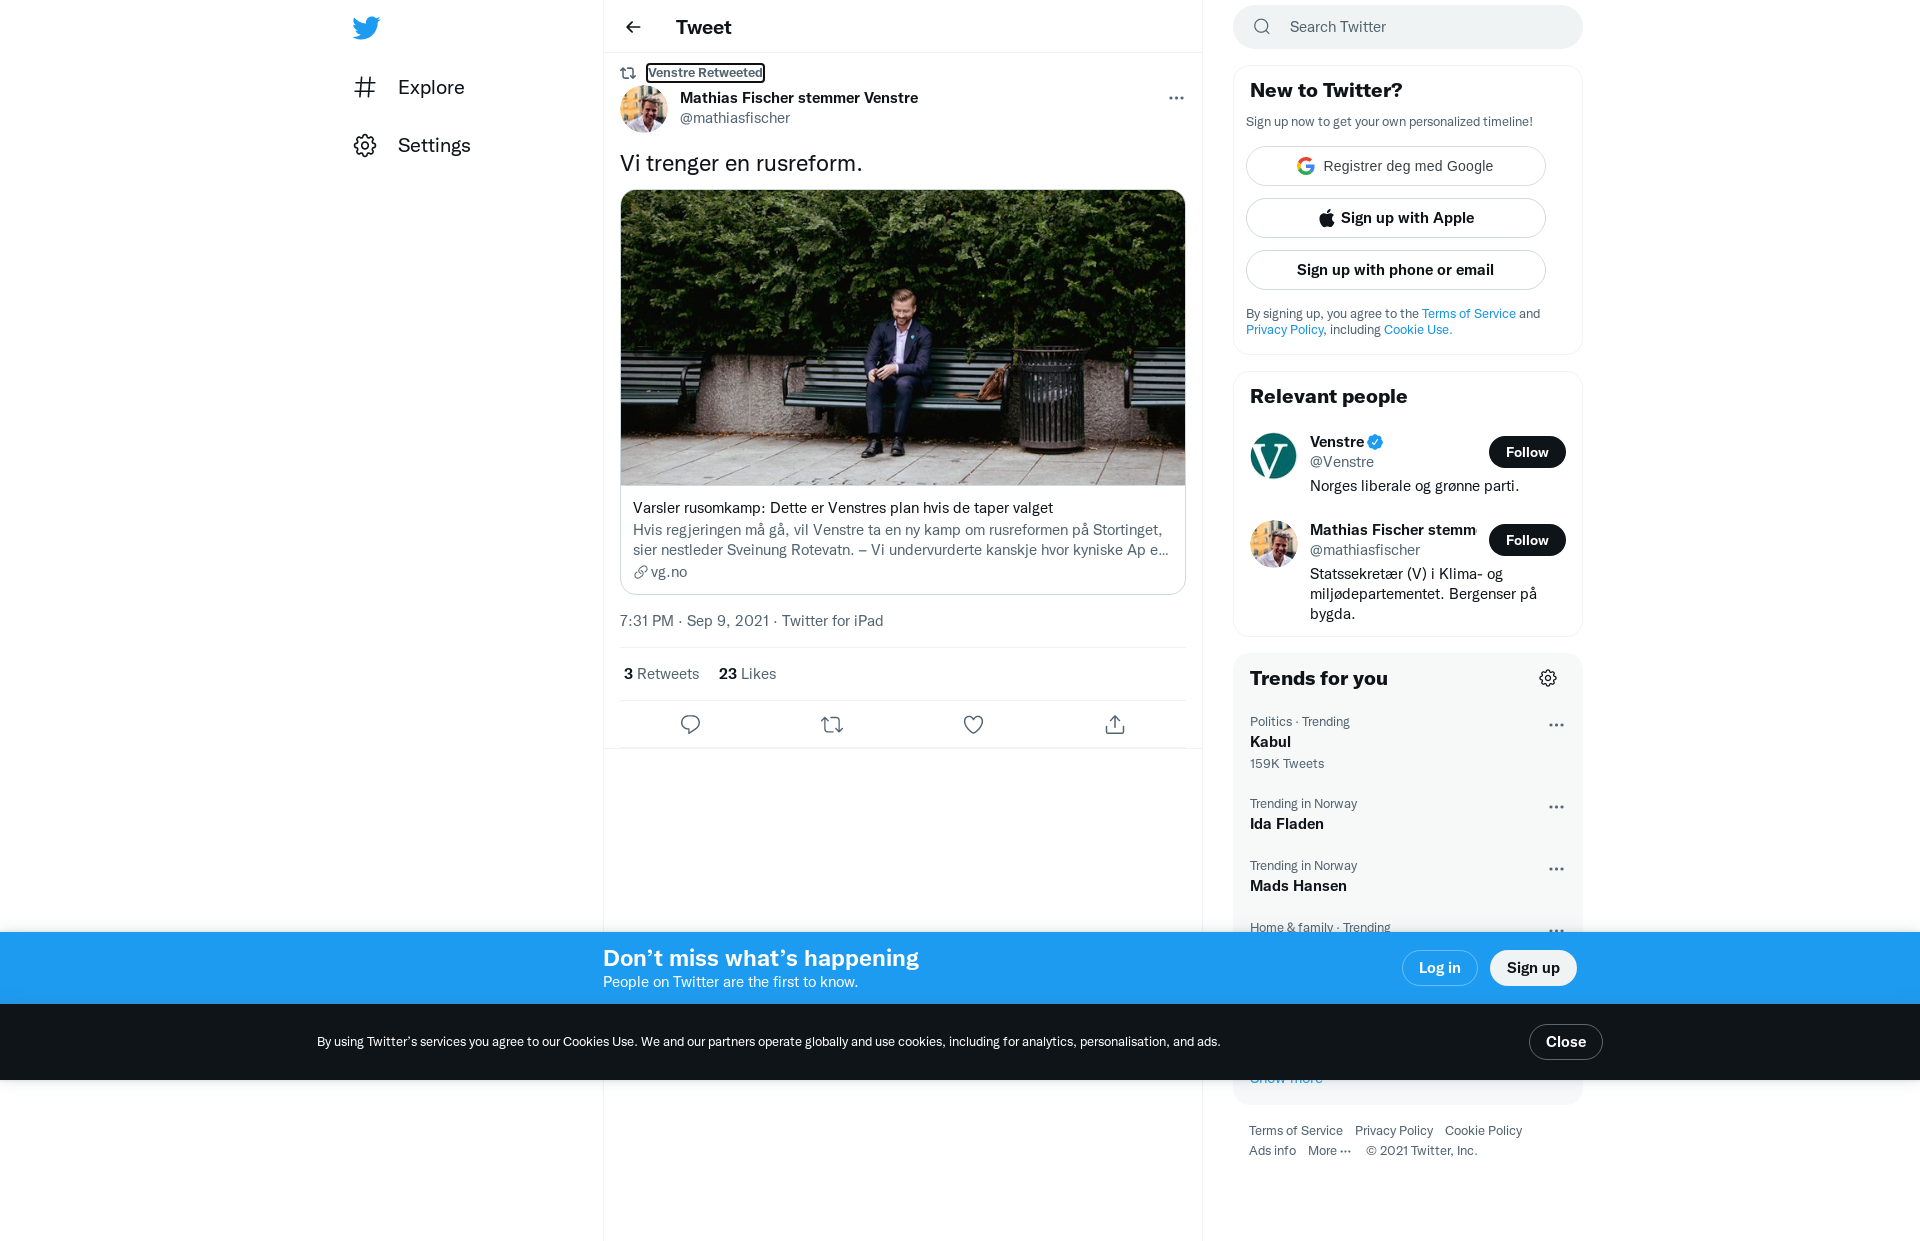Image resolution: width=1920 pixels, height=1241 pixels.
Task: Open more options for Ida Fladen trend
Action: point(1556,807)
